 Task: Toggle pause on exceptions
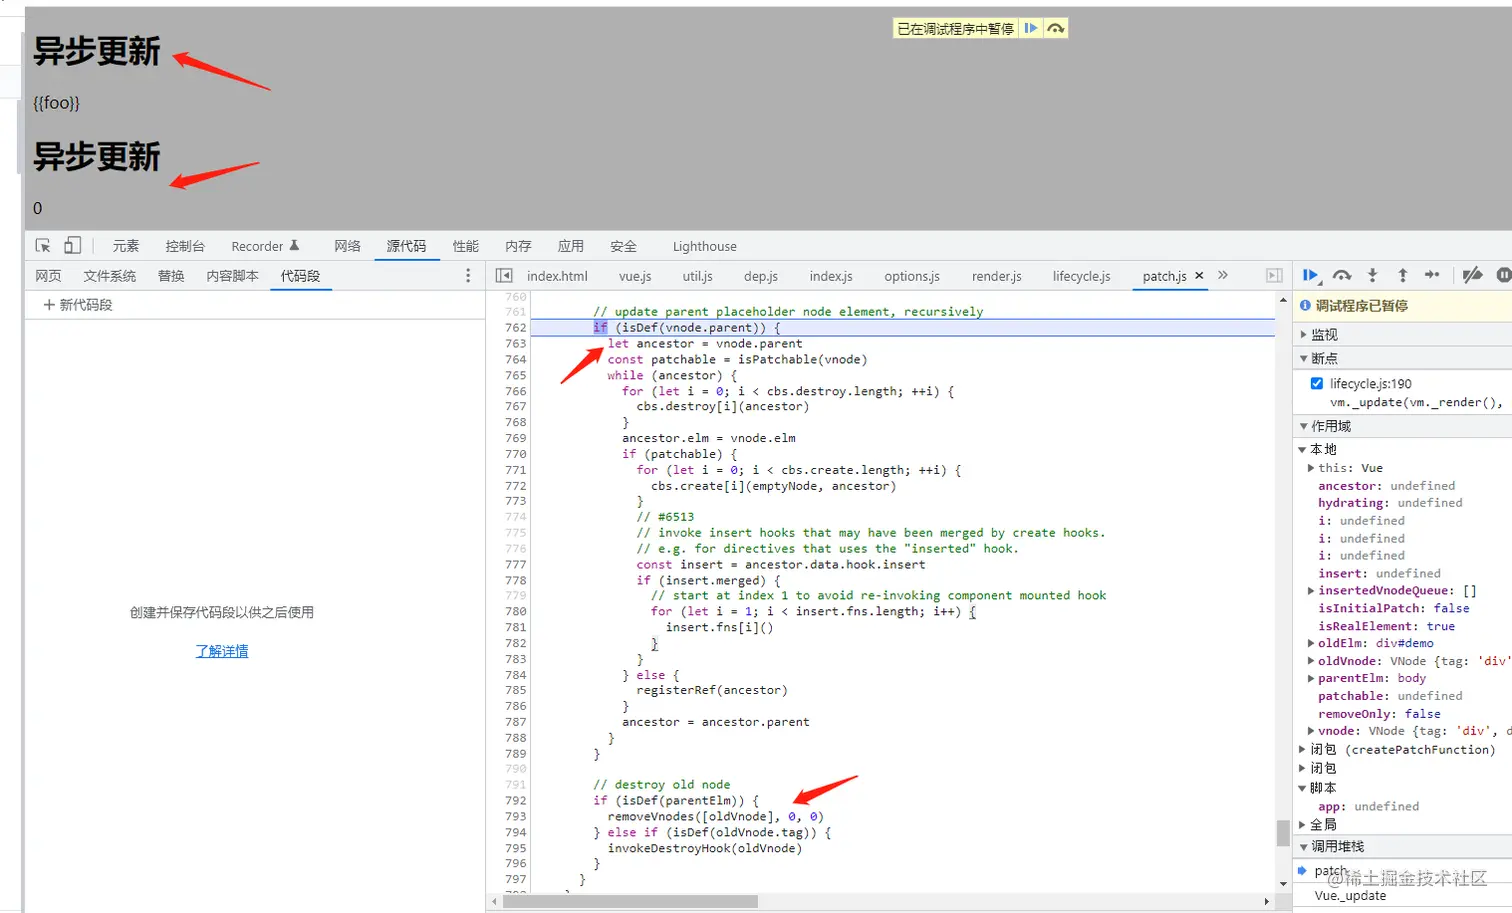click(x=1503, y=275)
